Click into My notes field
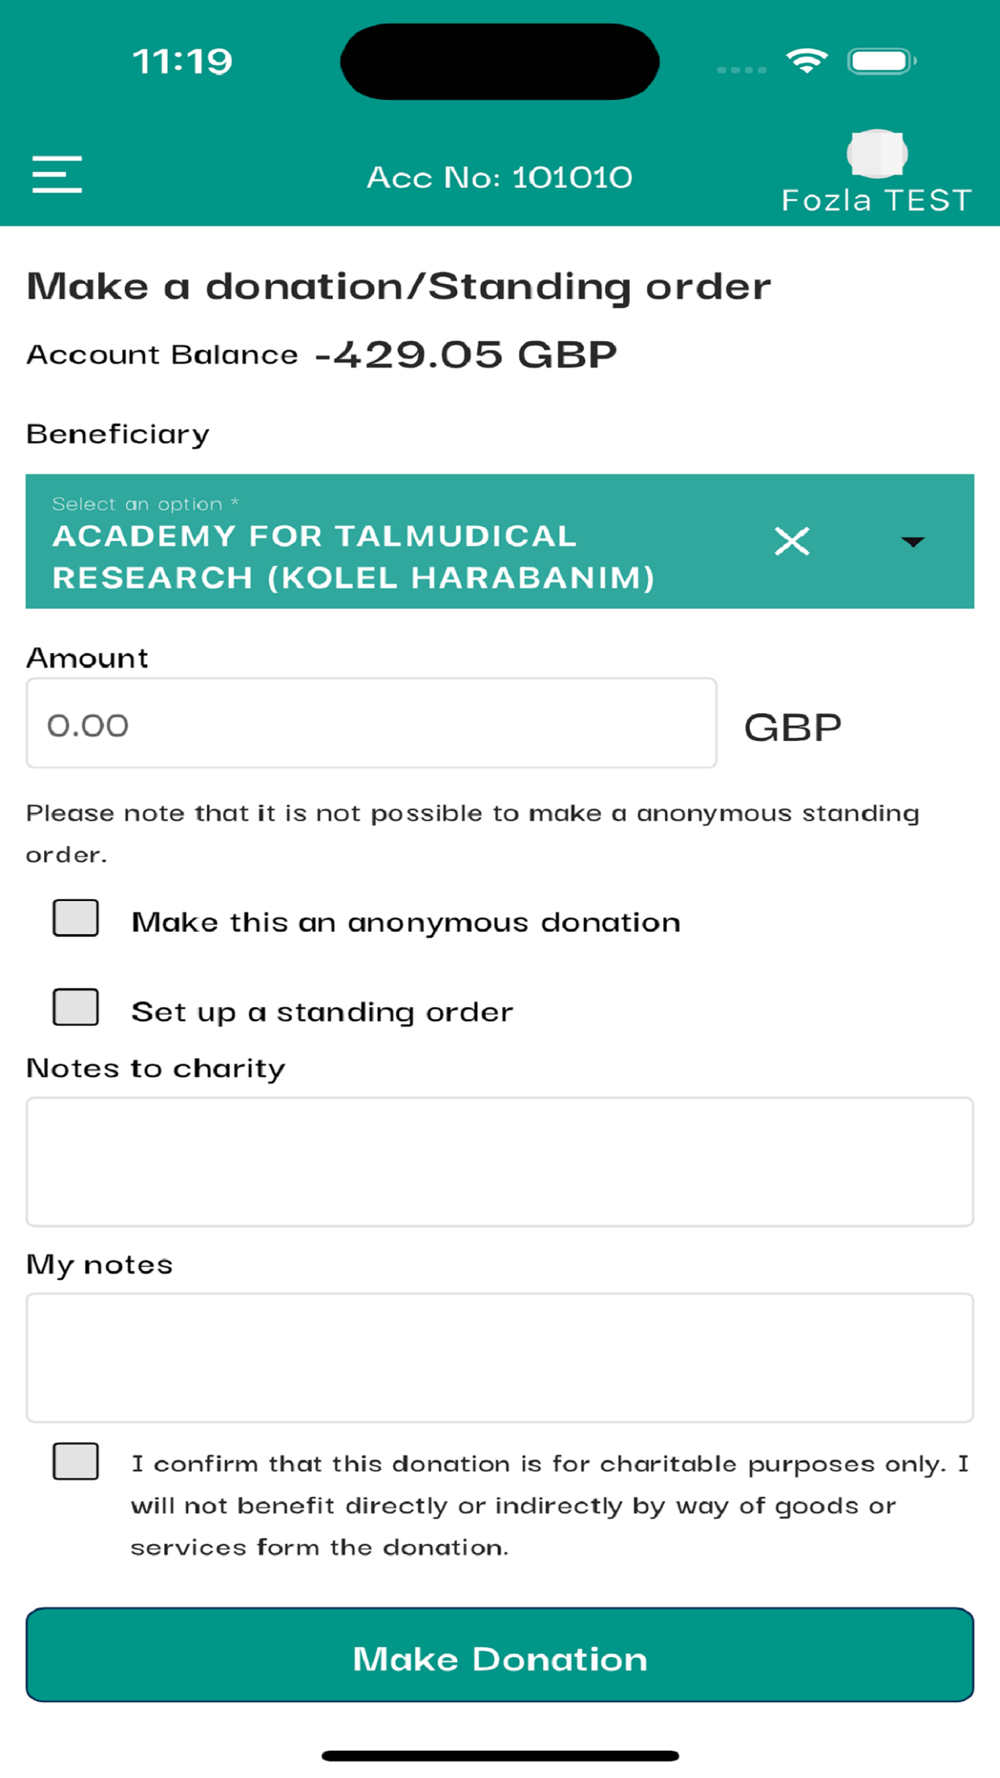 [x=500, y=1358]
